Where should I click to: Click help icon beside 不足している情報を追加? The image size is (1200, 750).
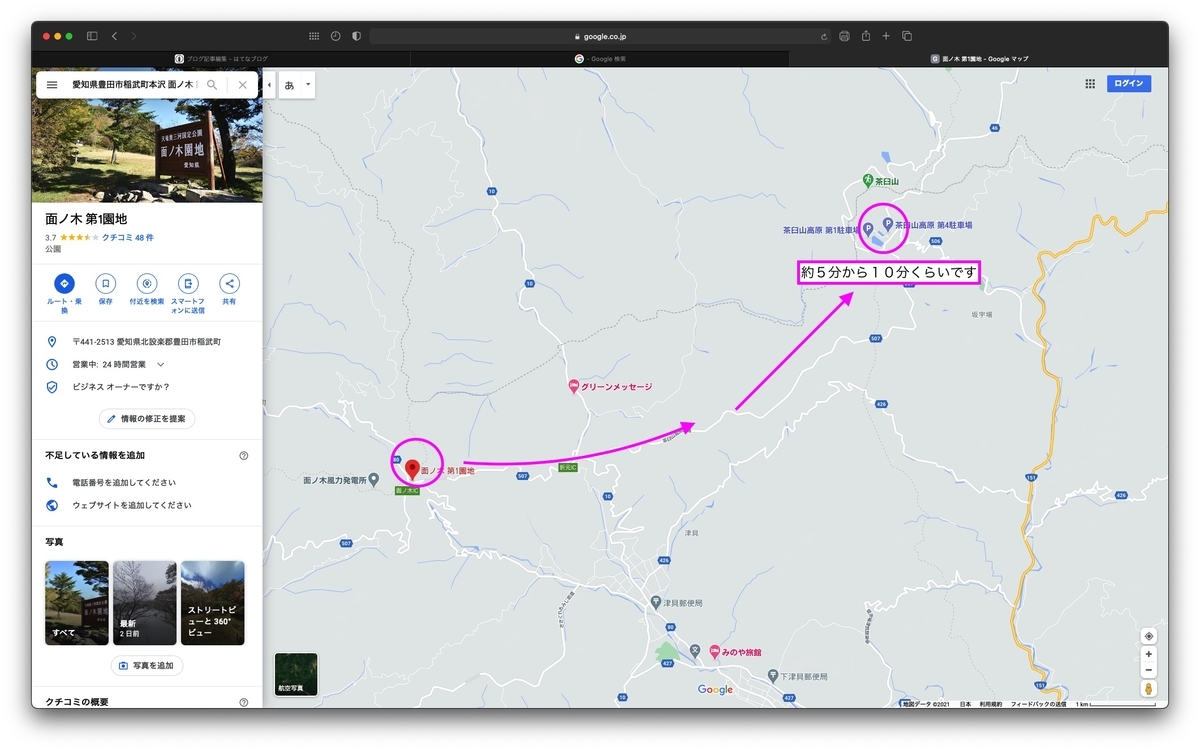click(x=244, y=456)
